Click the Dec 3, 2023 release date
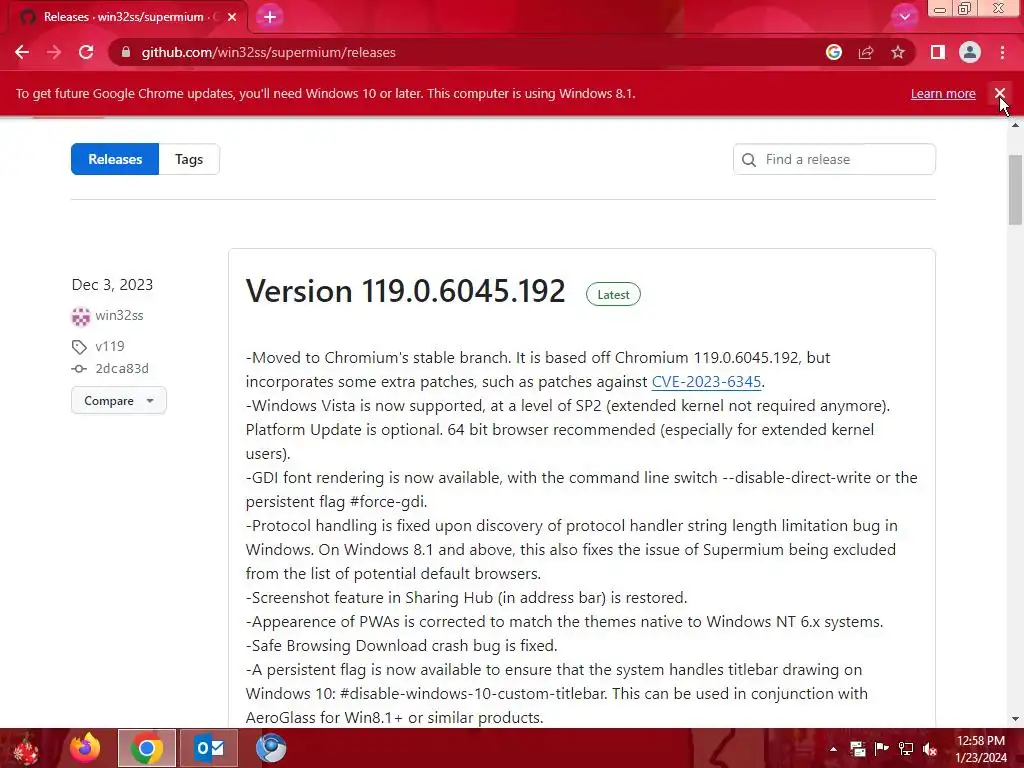 112,285
